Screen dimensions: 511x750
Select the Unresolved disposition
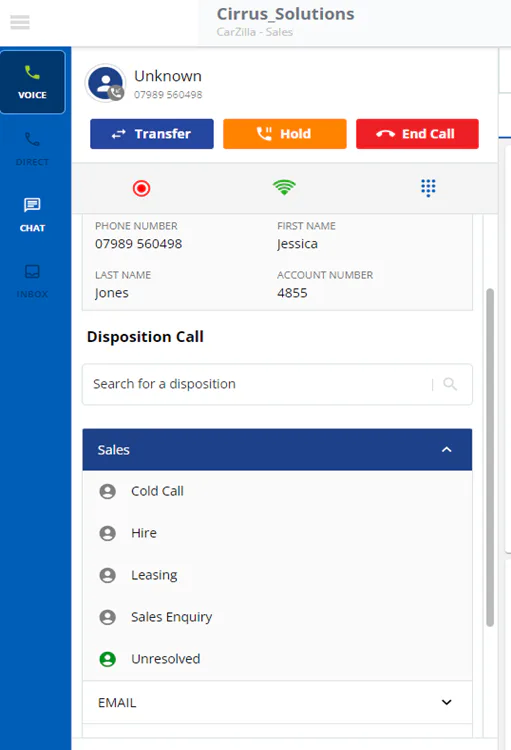(277, 659)
